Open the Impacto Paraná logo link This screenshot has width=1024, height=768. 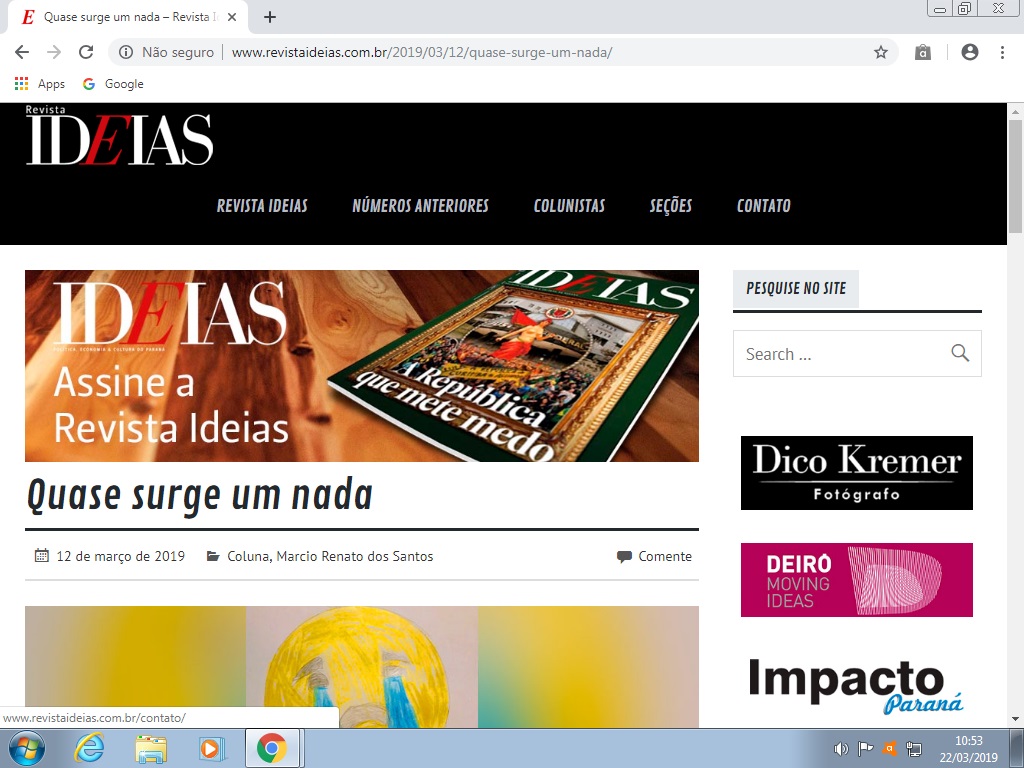coord(856,686)
